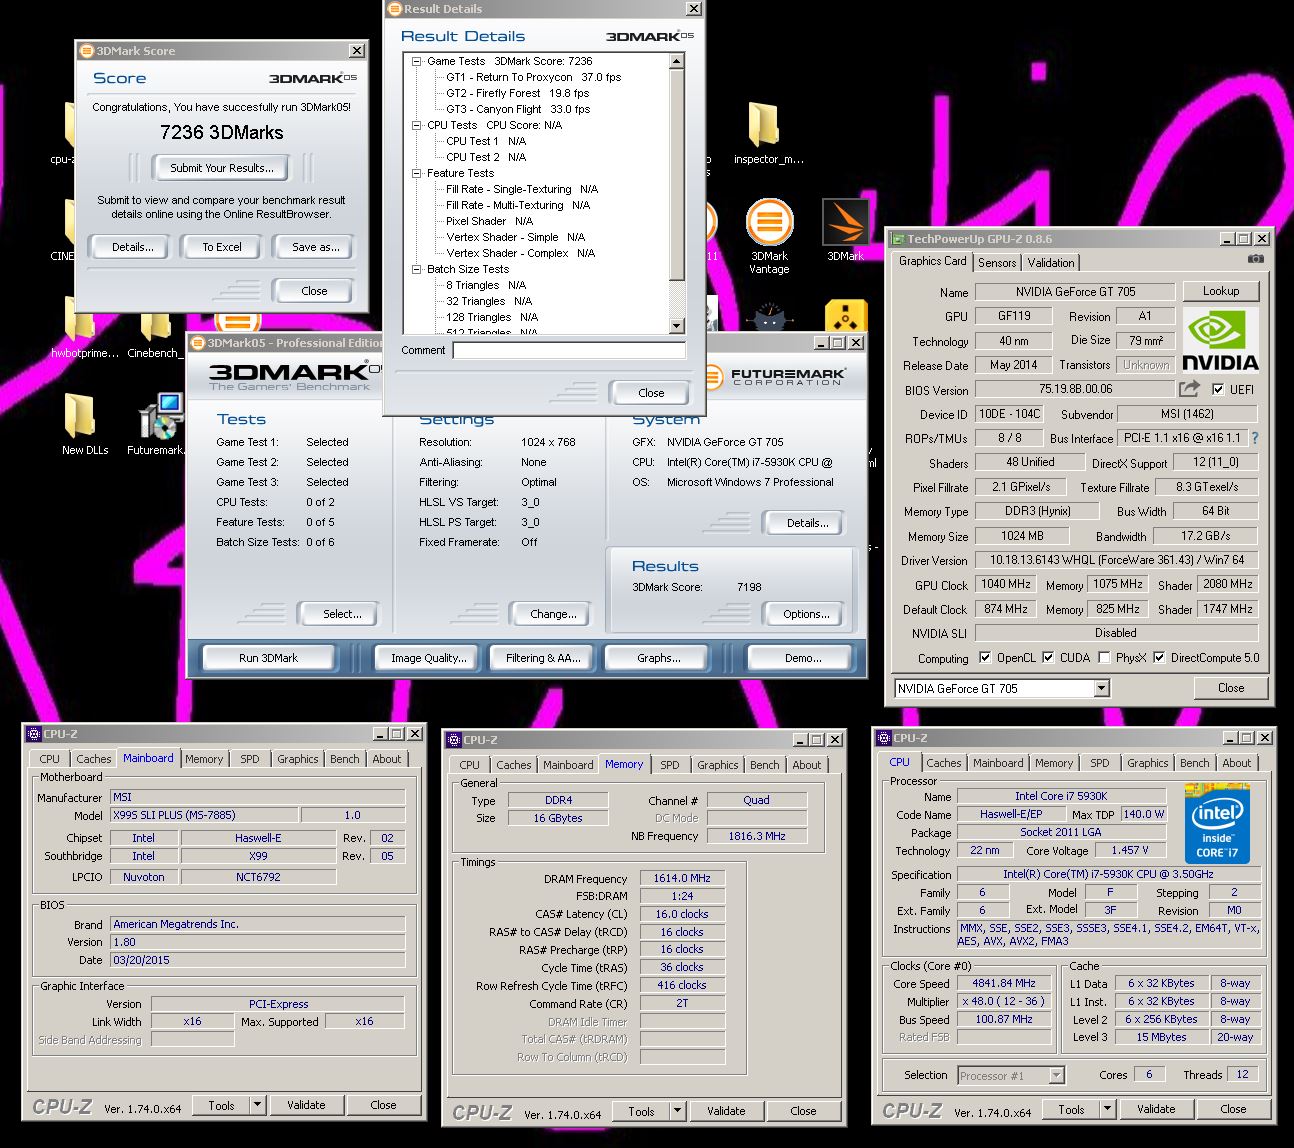Toggle the OpenCL checkbox

986,658
